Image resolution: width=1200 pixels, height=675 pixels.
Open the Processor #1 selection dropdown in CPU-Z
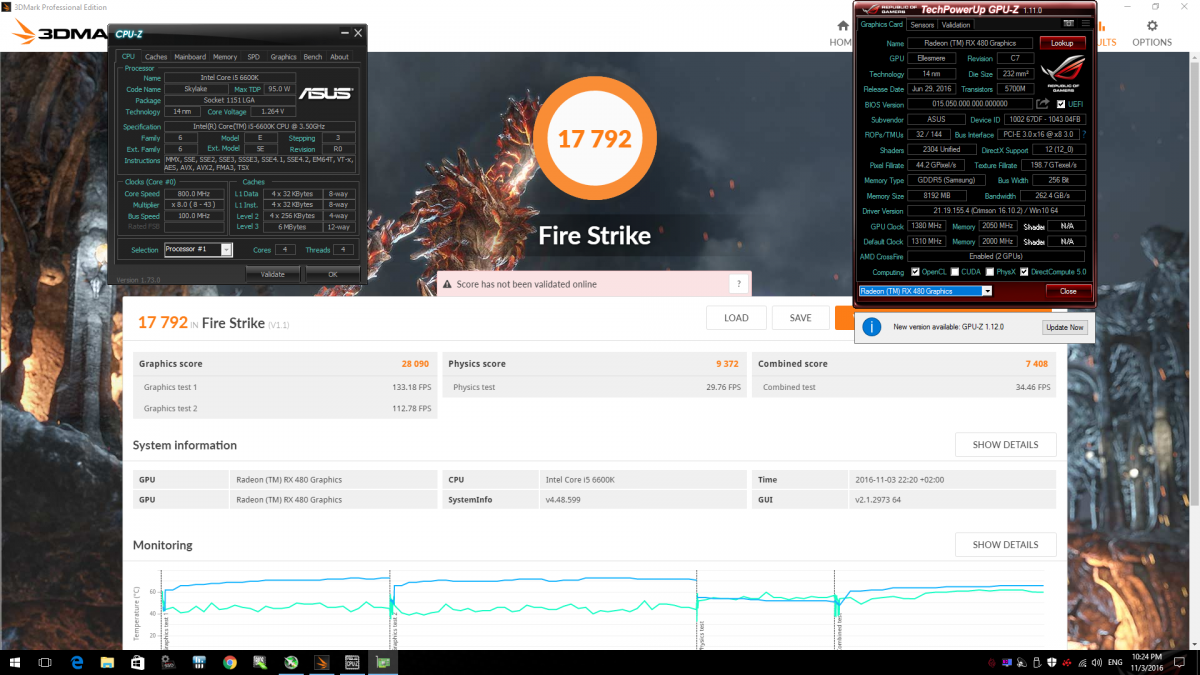(x=198, y=250)
